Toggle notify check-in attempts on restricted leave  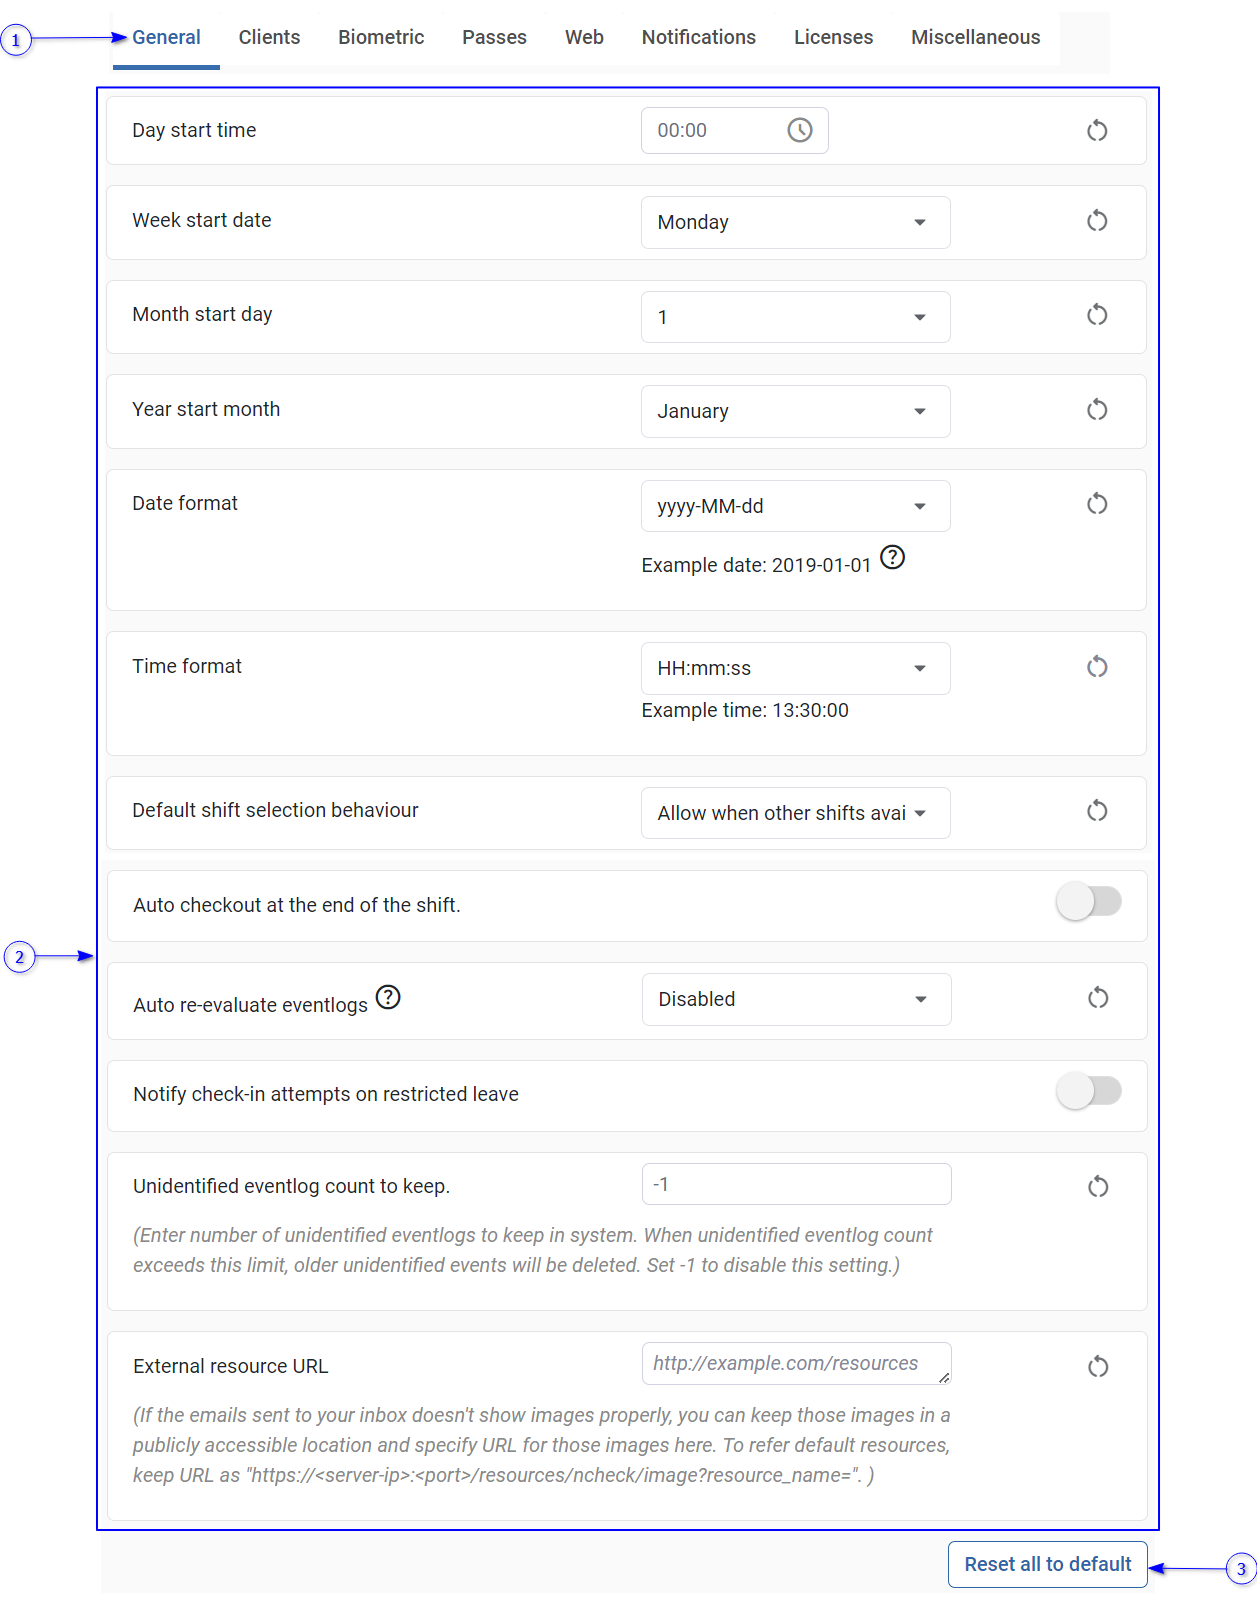(1088, 1091)
